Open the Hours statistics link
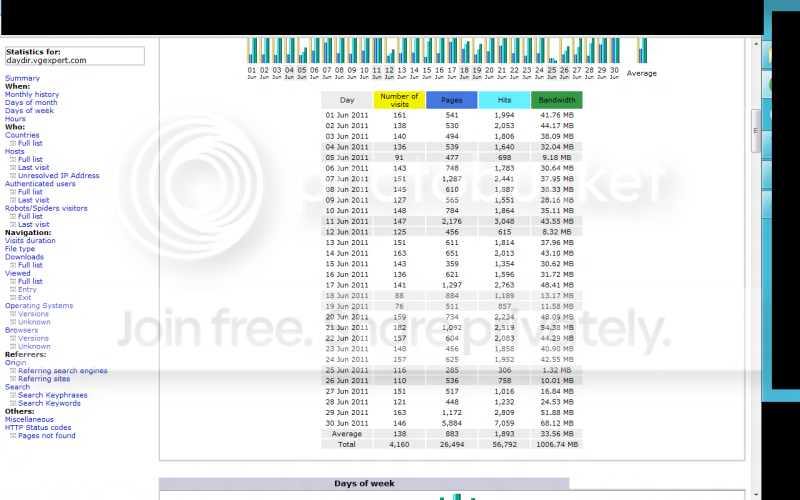This screenshot has width=800, height=500. pyautogui.click(x=15, y=119)
